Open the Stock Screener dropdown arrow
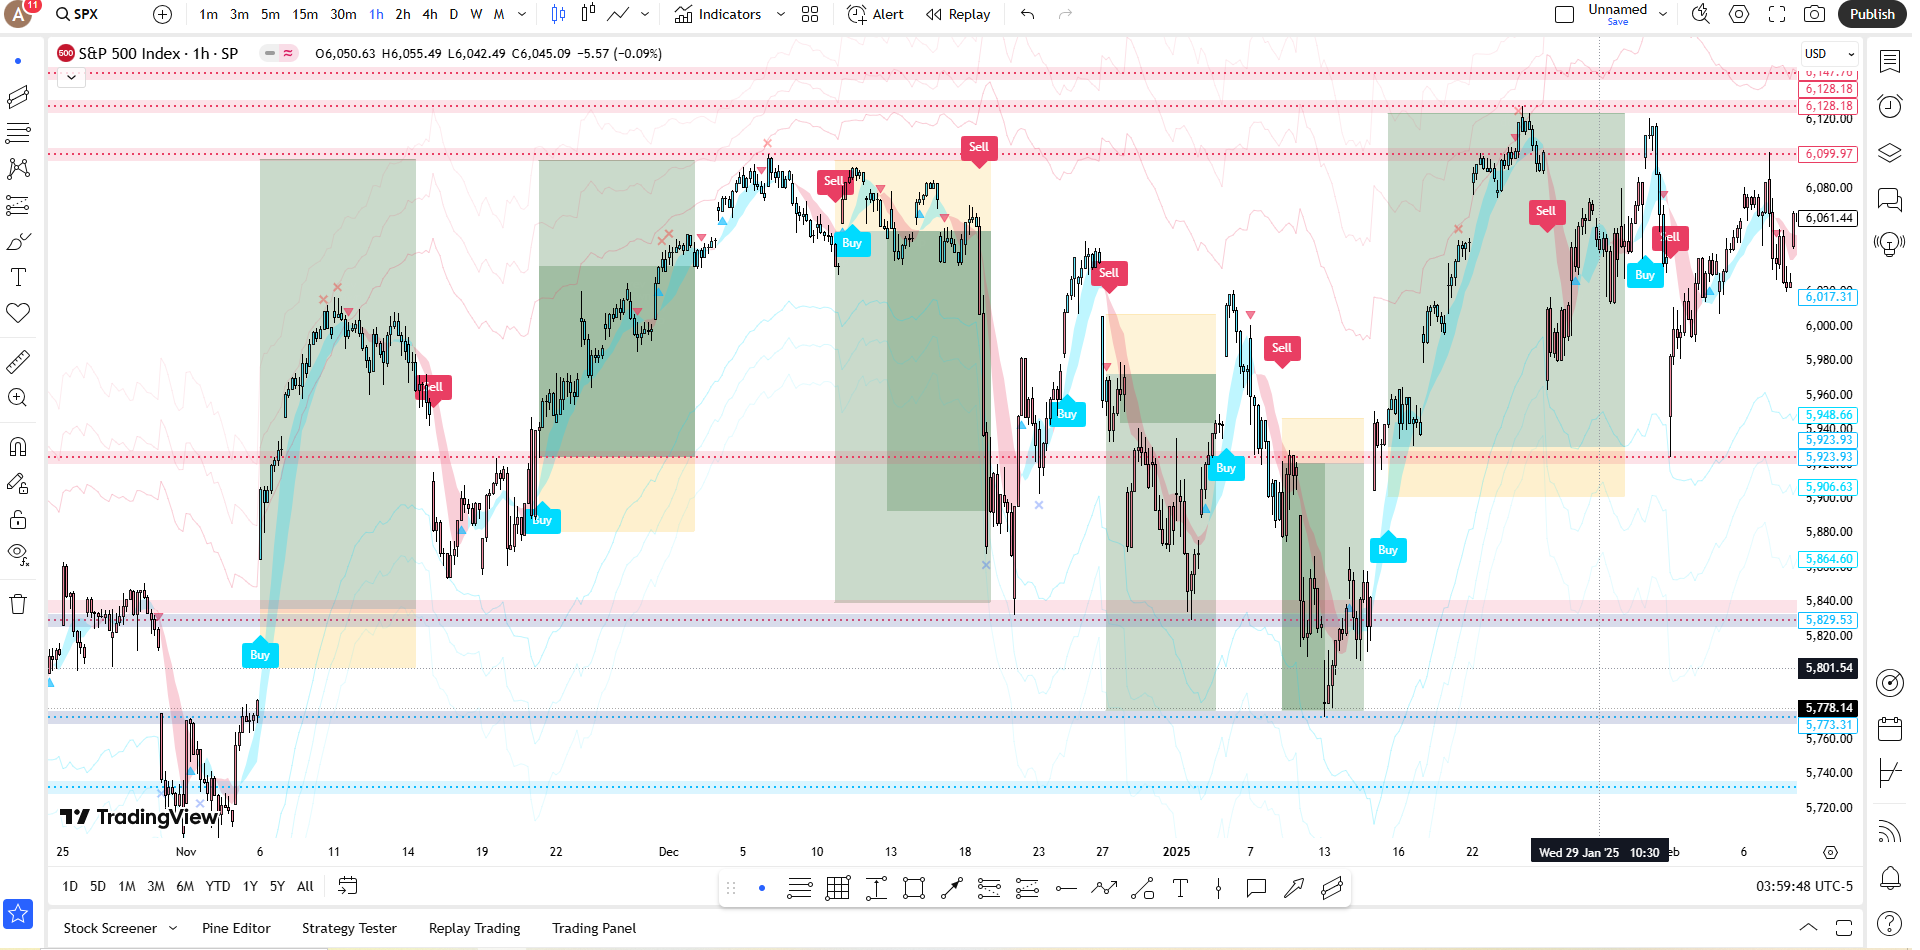1920x950 pixels. [x=173, y=928]
